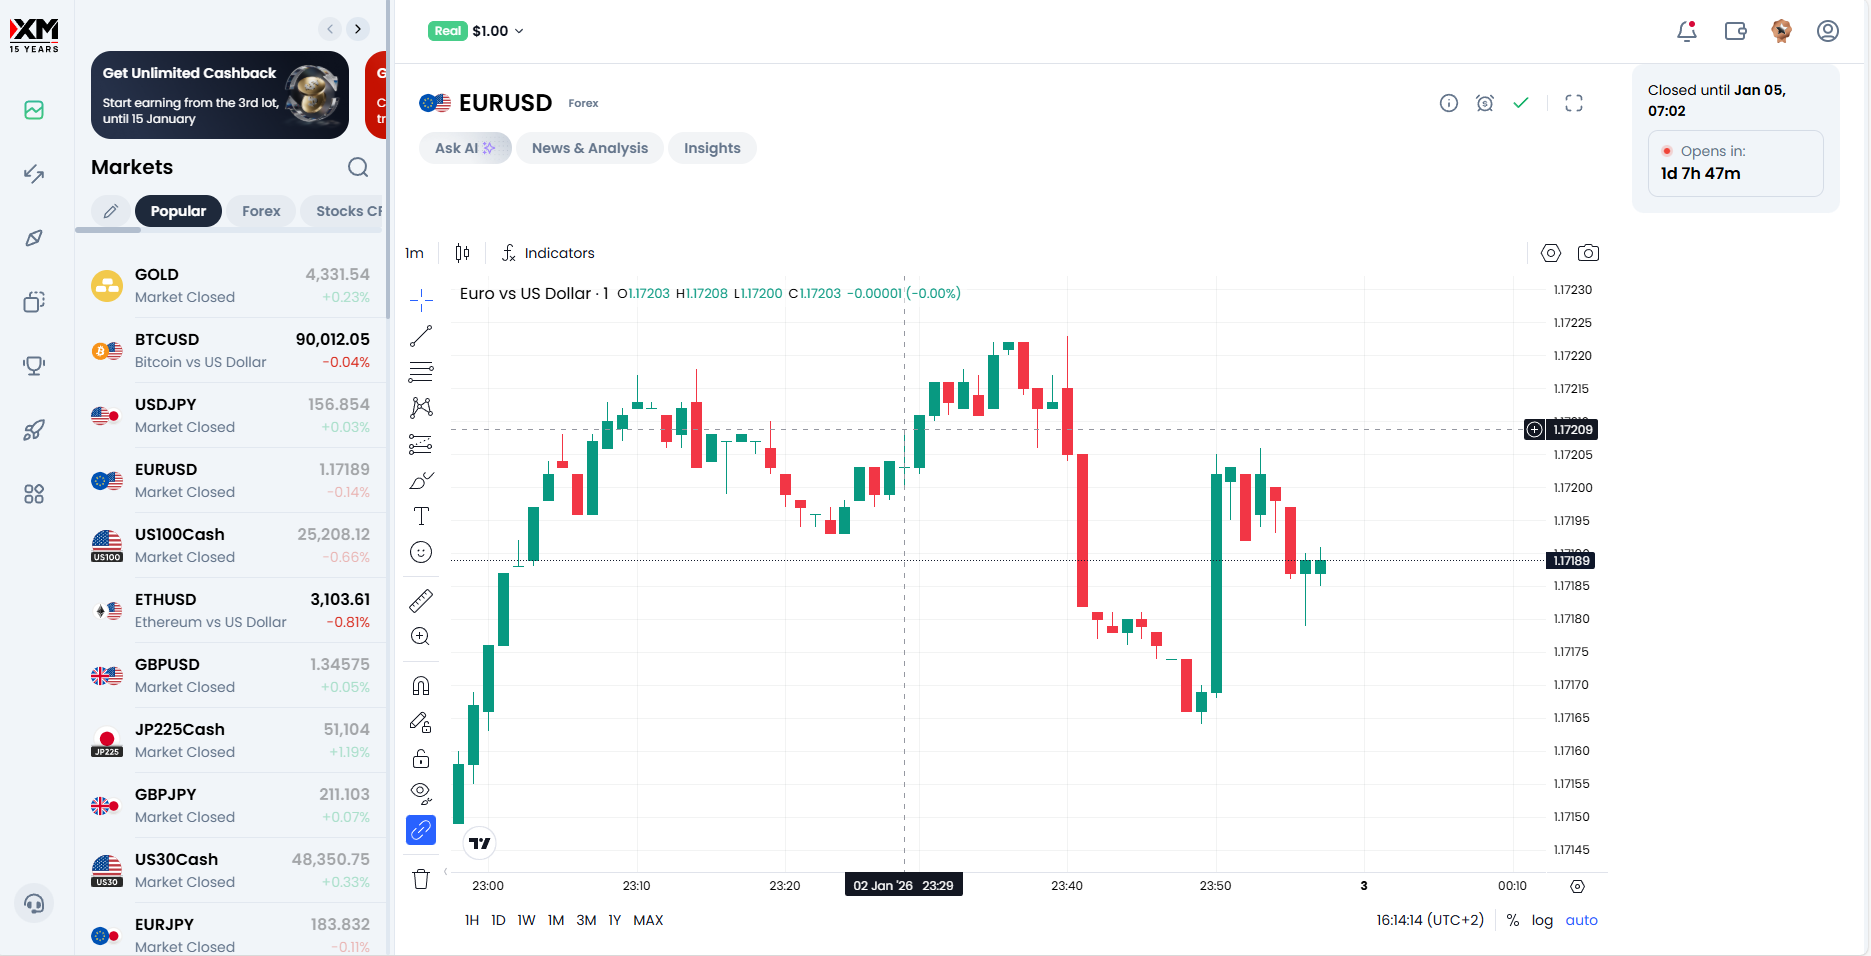Select the trend line drawing tool
The image size is (1871, 956).
421,336
